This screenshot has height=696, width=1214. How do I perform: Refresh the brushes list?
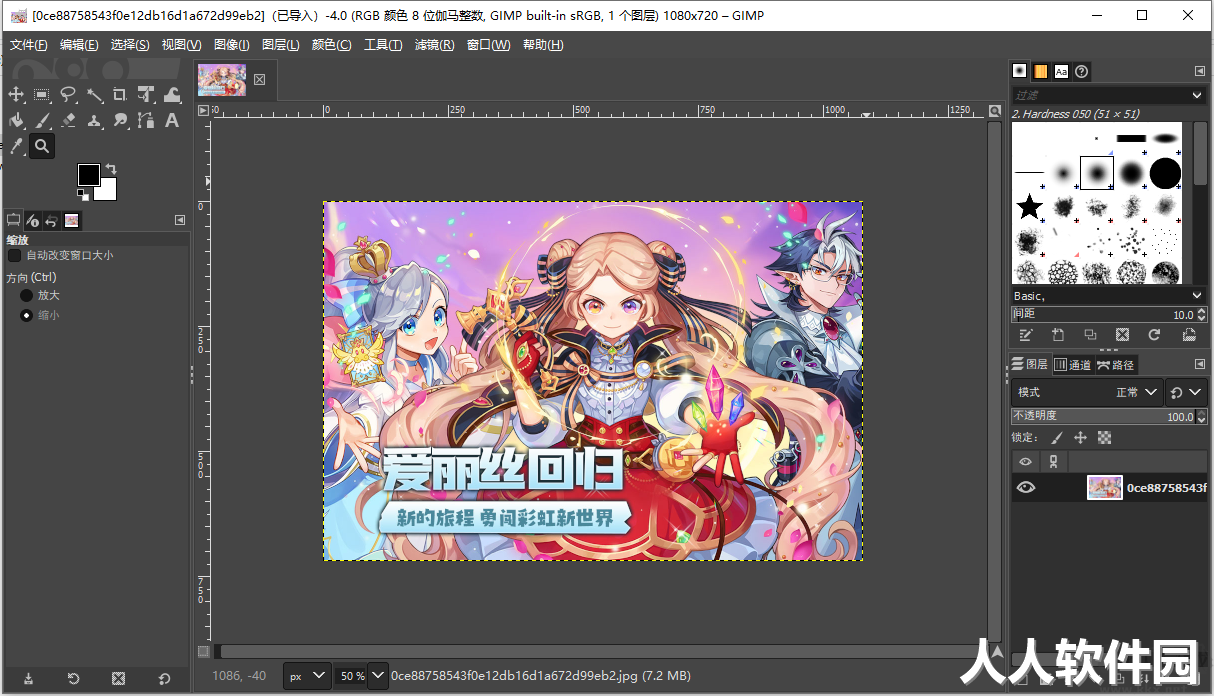pyautogui.click(x=1154, y=335)
